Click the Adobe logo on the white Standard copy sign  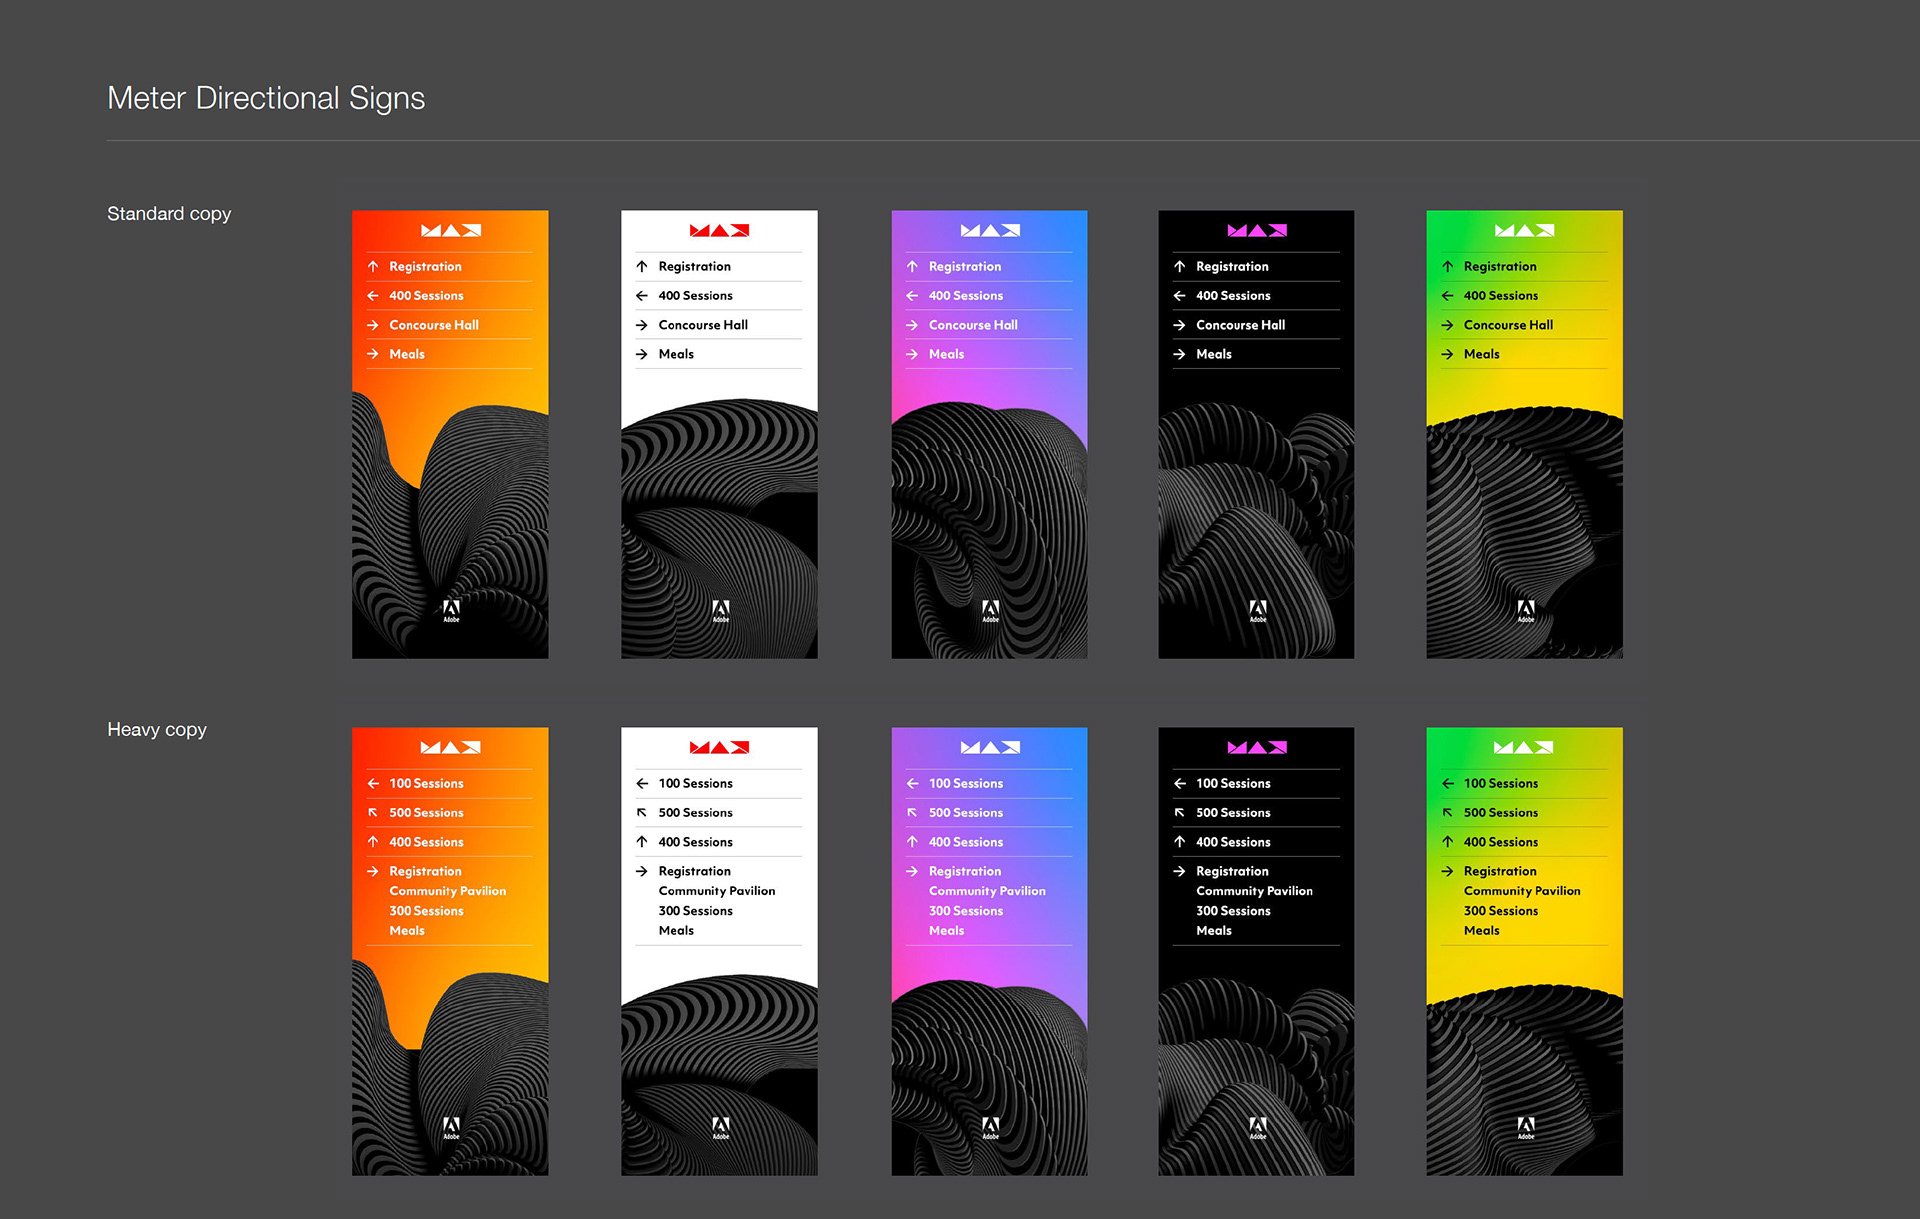[x=721, y=611]
